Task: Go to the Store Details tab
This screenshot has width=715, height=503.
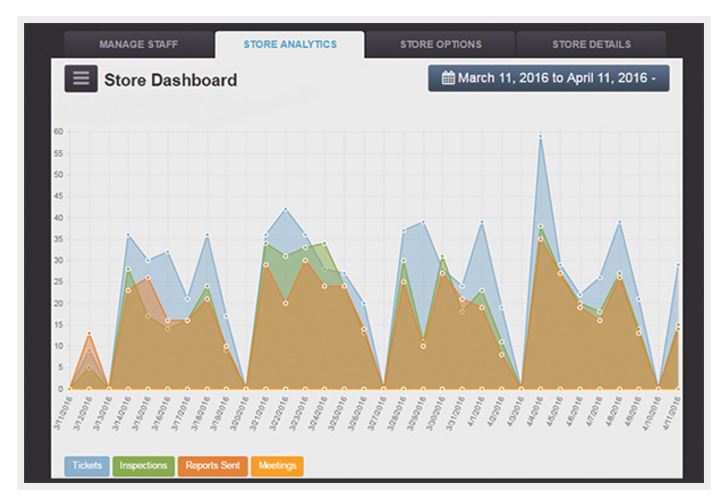Action: click(591, 44)
